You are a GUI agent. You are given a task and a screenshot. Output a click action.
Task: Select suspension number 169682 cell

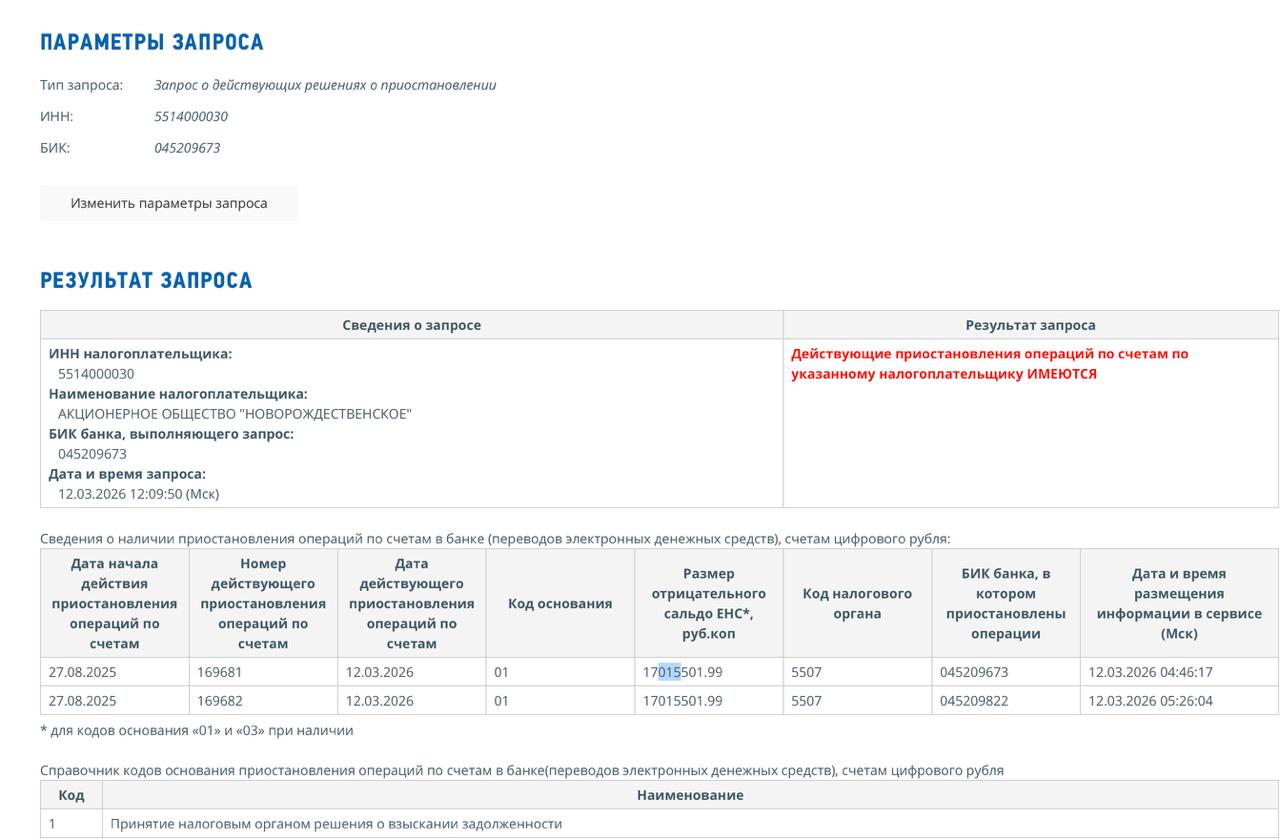220,701
